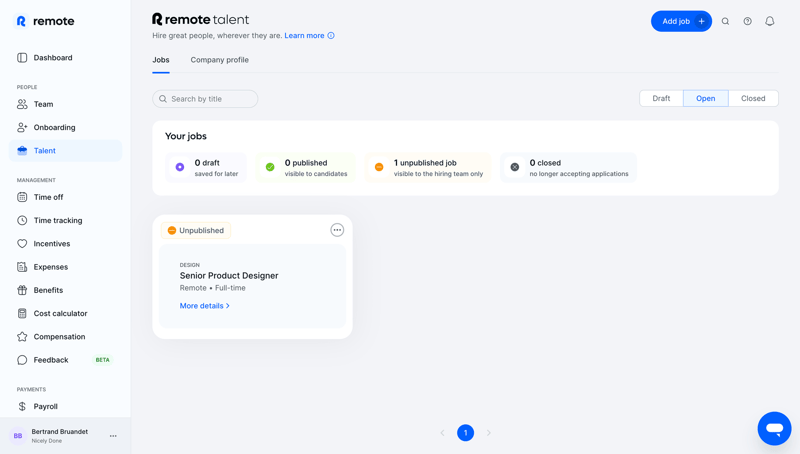Click the Remote logo in sidebar
The image size is (800, 454).
coord(45,21)
